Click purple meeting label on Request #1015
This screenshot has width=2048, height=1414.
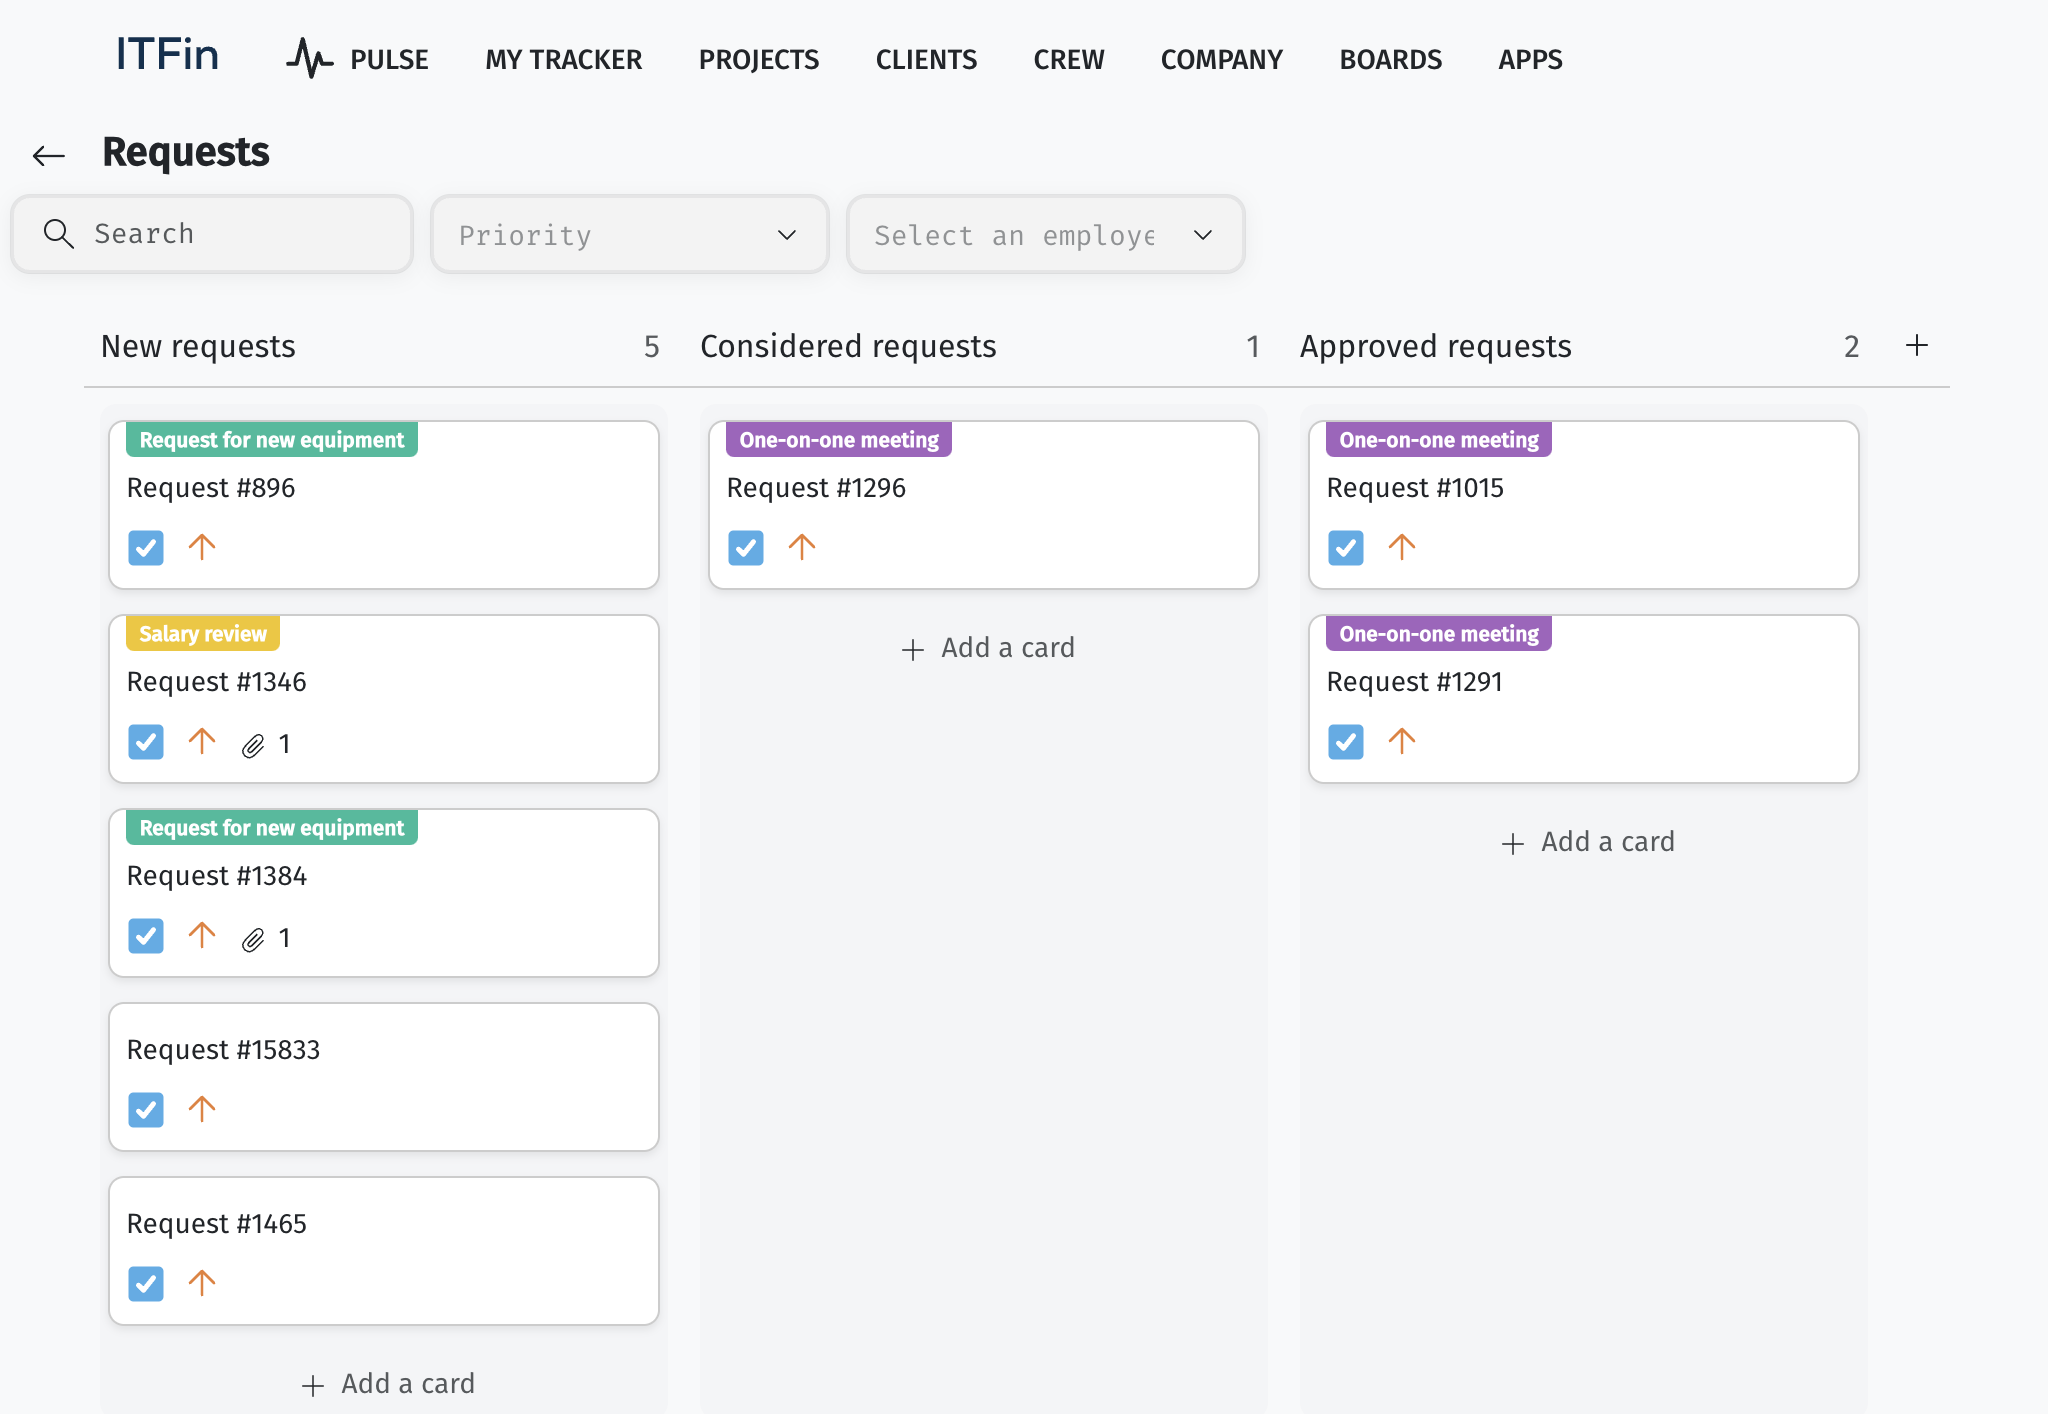(1439, 440)
